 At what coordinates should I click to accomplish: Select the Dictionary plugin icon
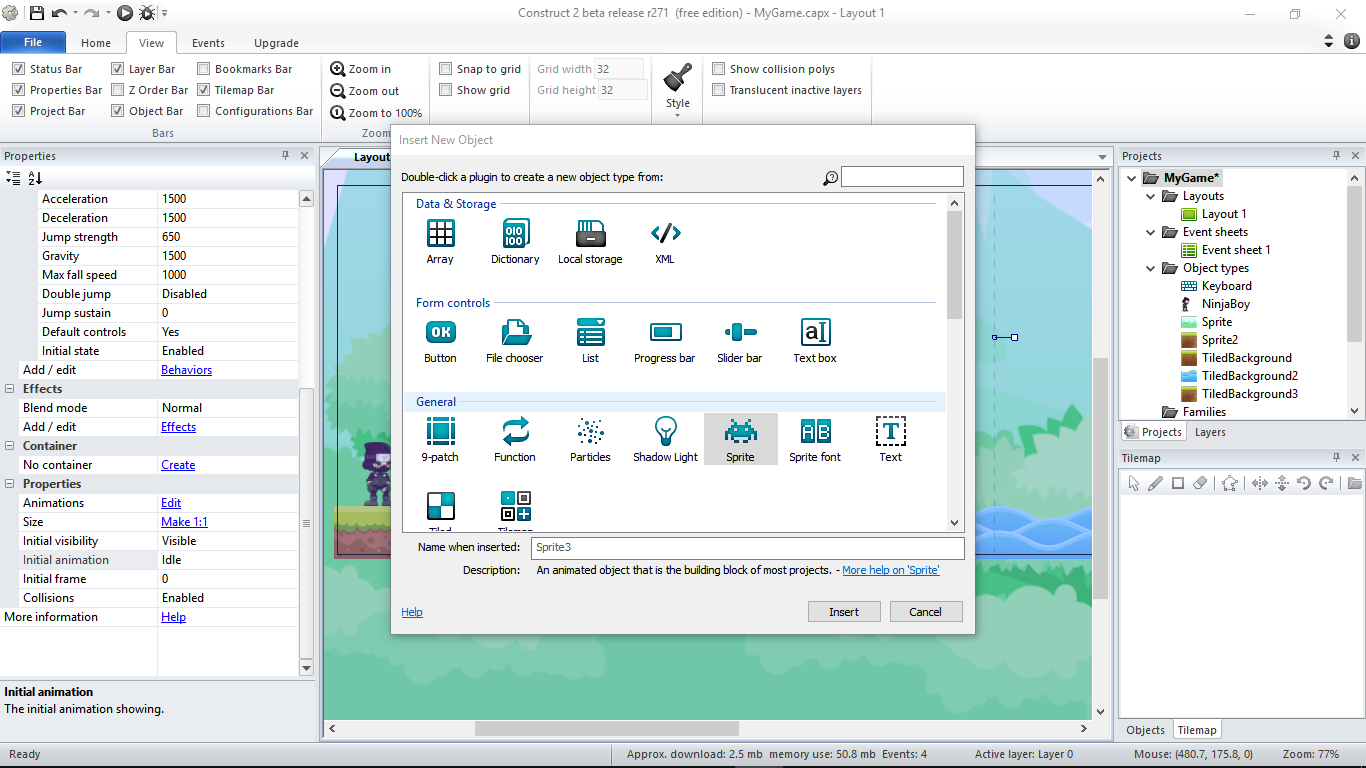(515, 233)
